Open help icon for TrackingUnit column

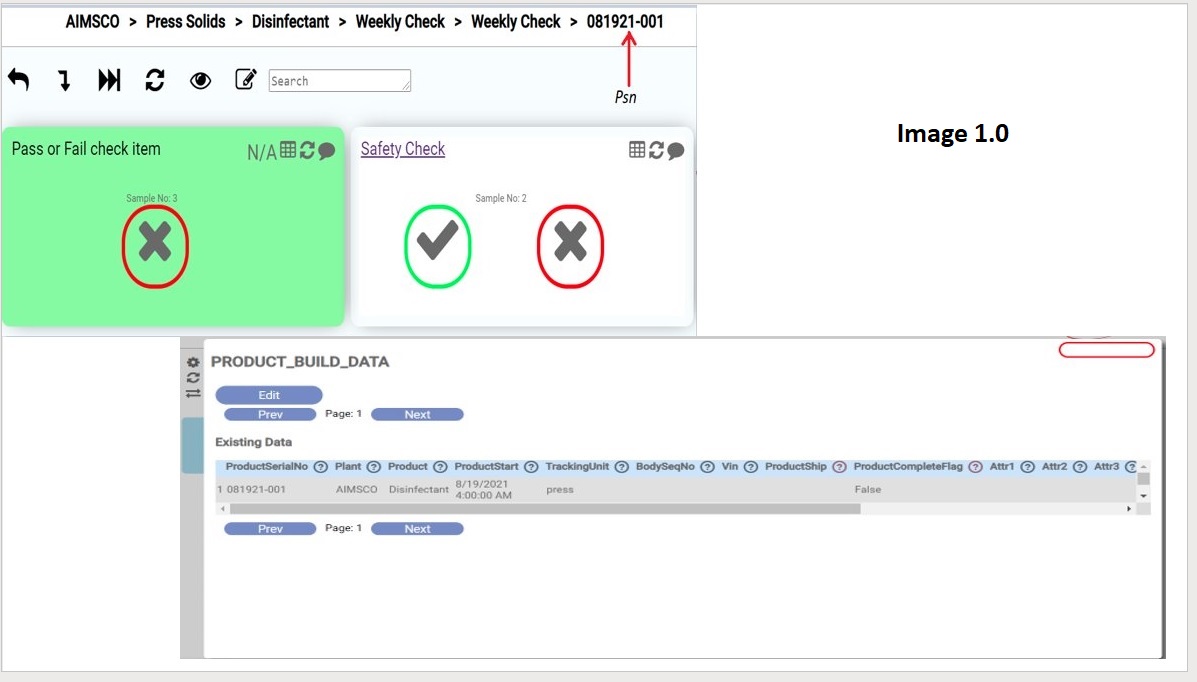621,467
